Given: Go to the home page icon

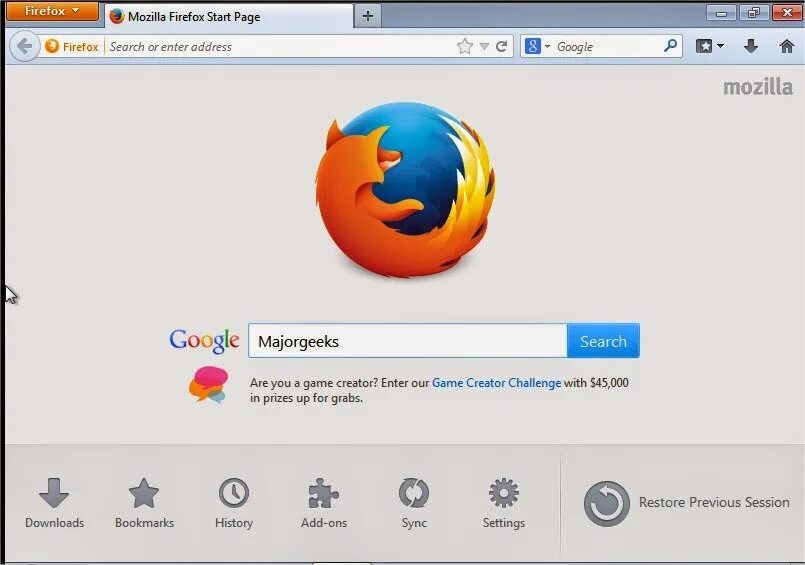Looking at the screenshot, I should [787, 46].
